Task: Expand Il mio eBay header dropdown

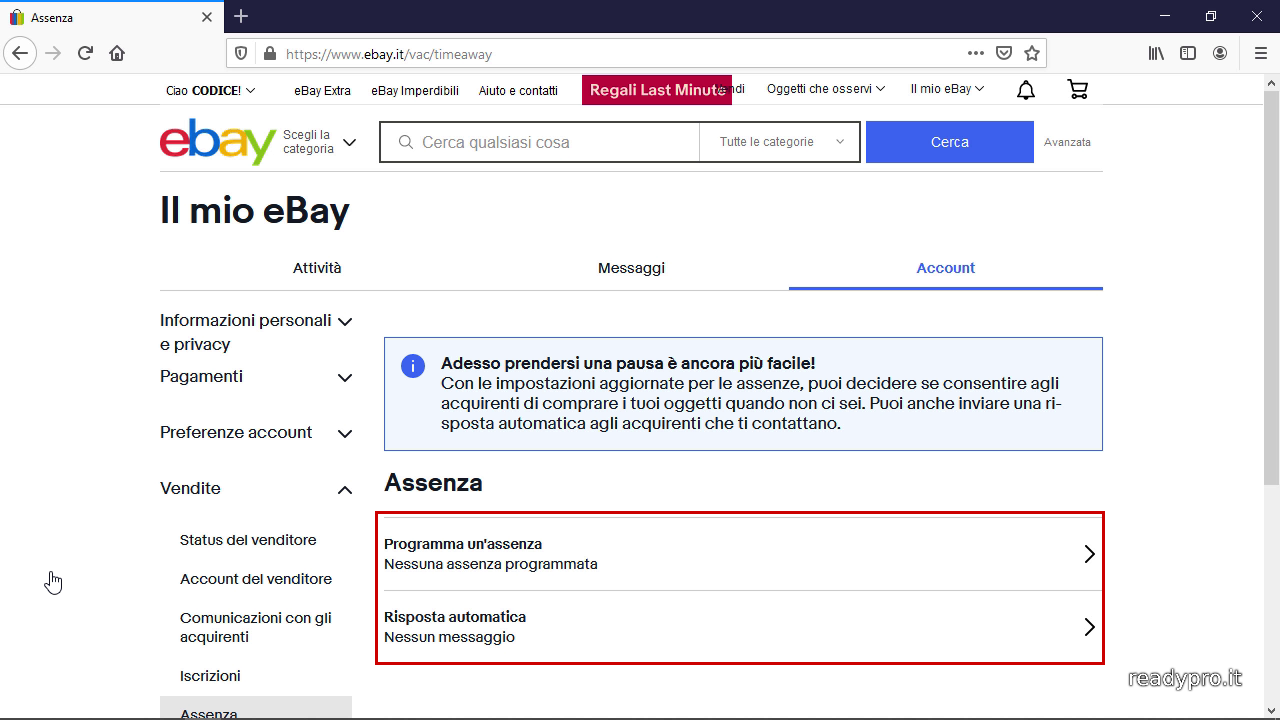Action: [x=947, y=89]
